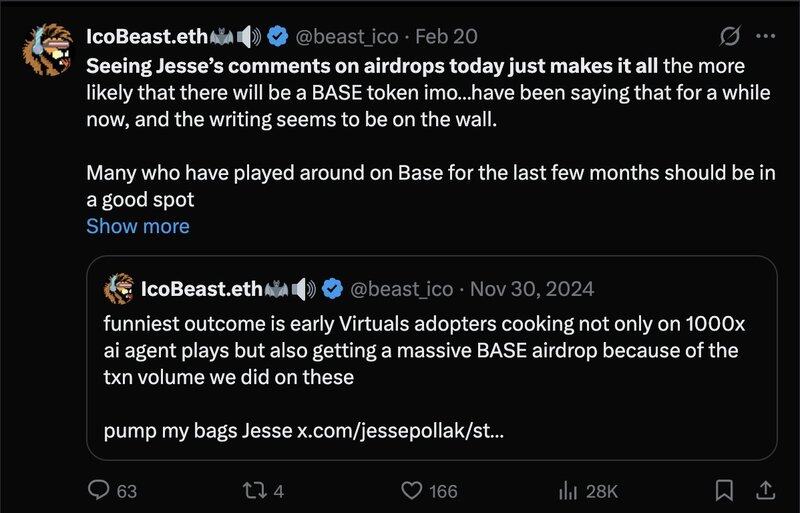This screenshot has width=800, height=513.
Task: Click the quoted tweet's Nov 30, 2024 date
Action: click(532, 289)
